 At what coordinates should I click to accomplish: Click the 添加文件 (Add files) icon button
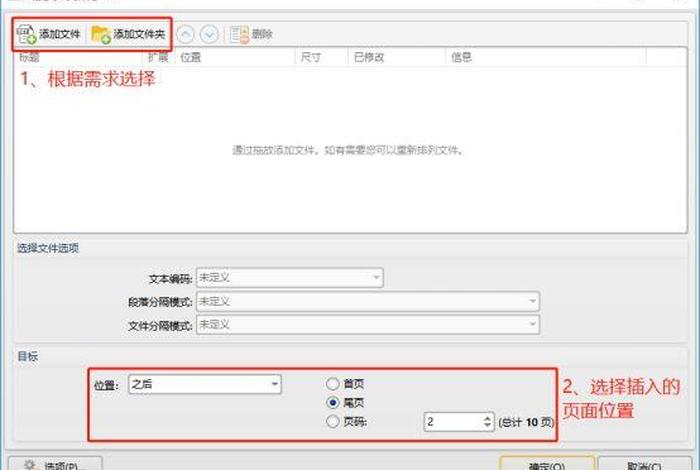[48, 34]
